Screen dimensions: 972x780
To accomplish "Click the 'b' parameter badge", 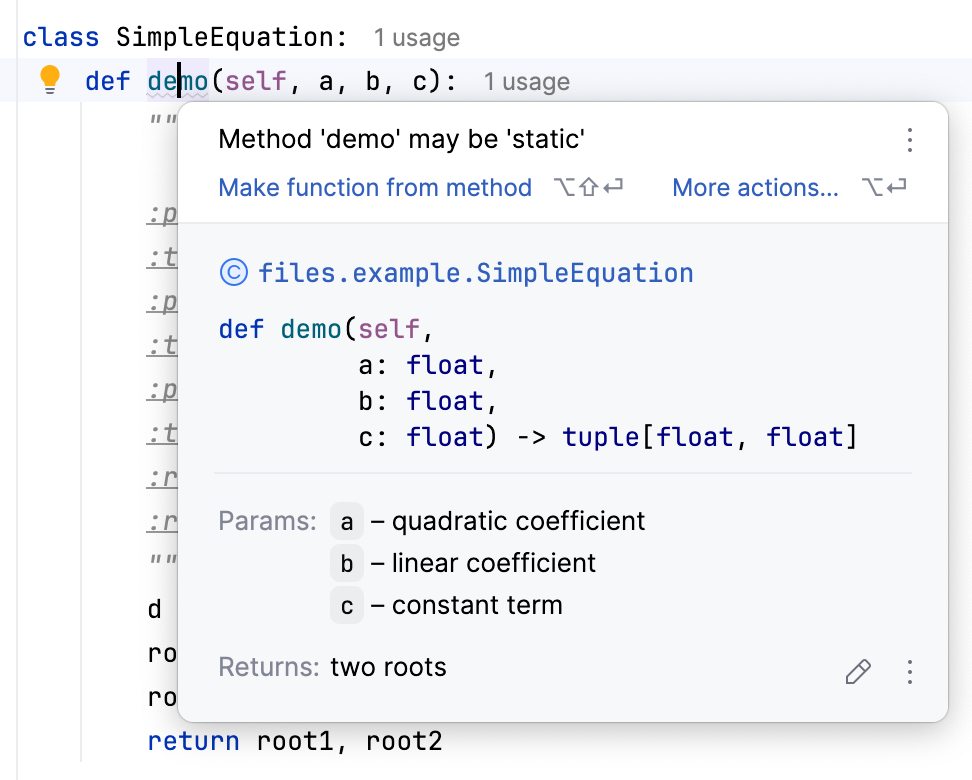I will tap(346, 564).
